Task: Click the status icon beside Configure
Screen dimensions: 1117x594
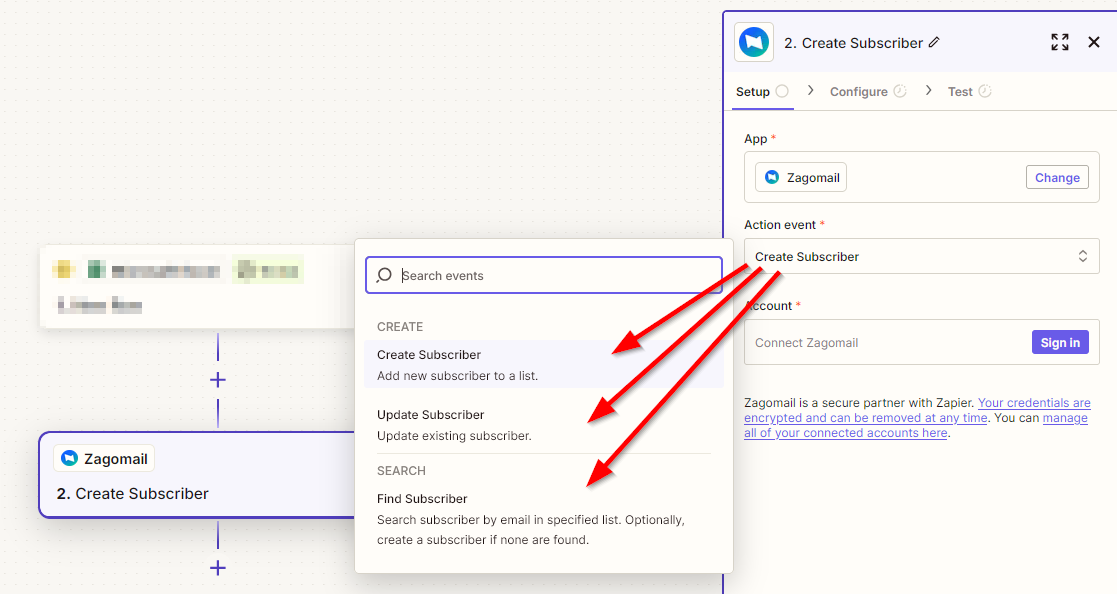Action: coord(900,91)
